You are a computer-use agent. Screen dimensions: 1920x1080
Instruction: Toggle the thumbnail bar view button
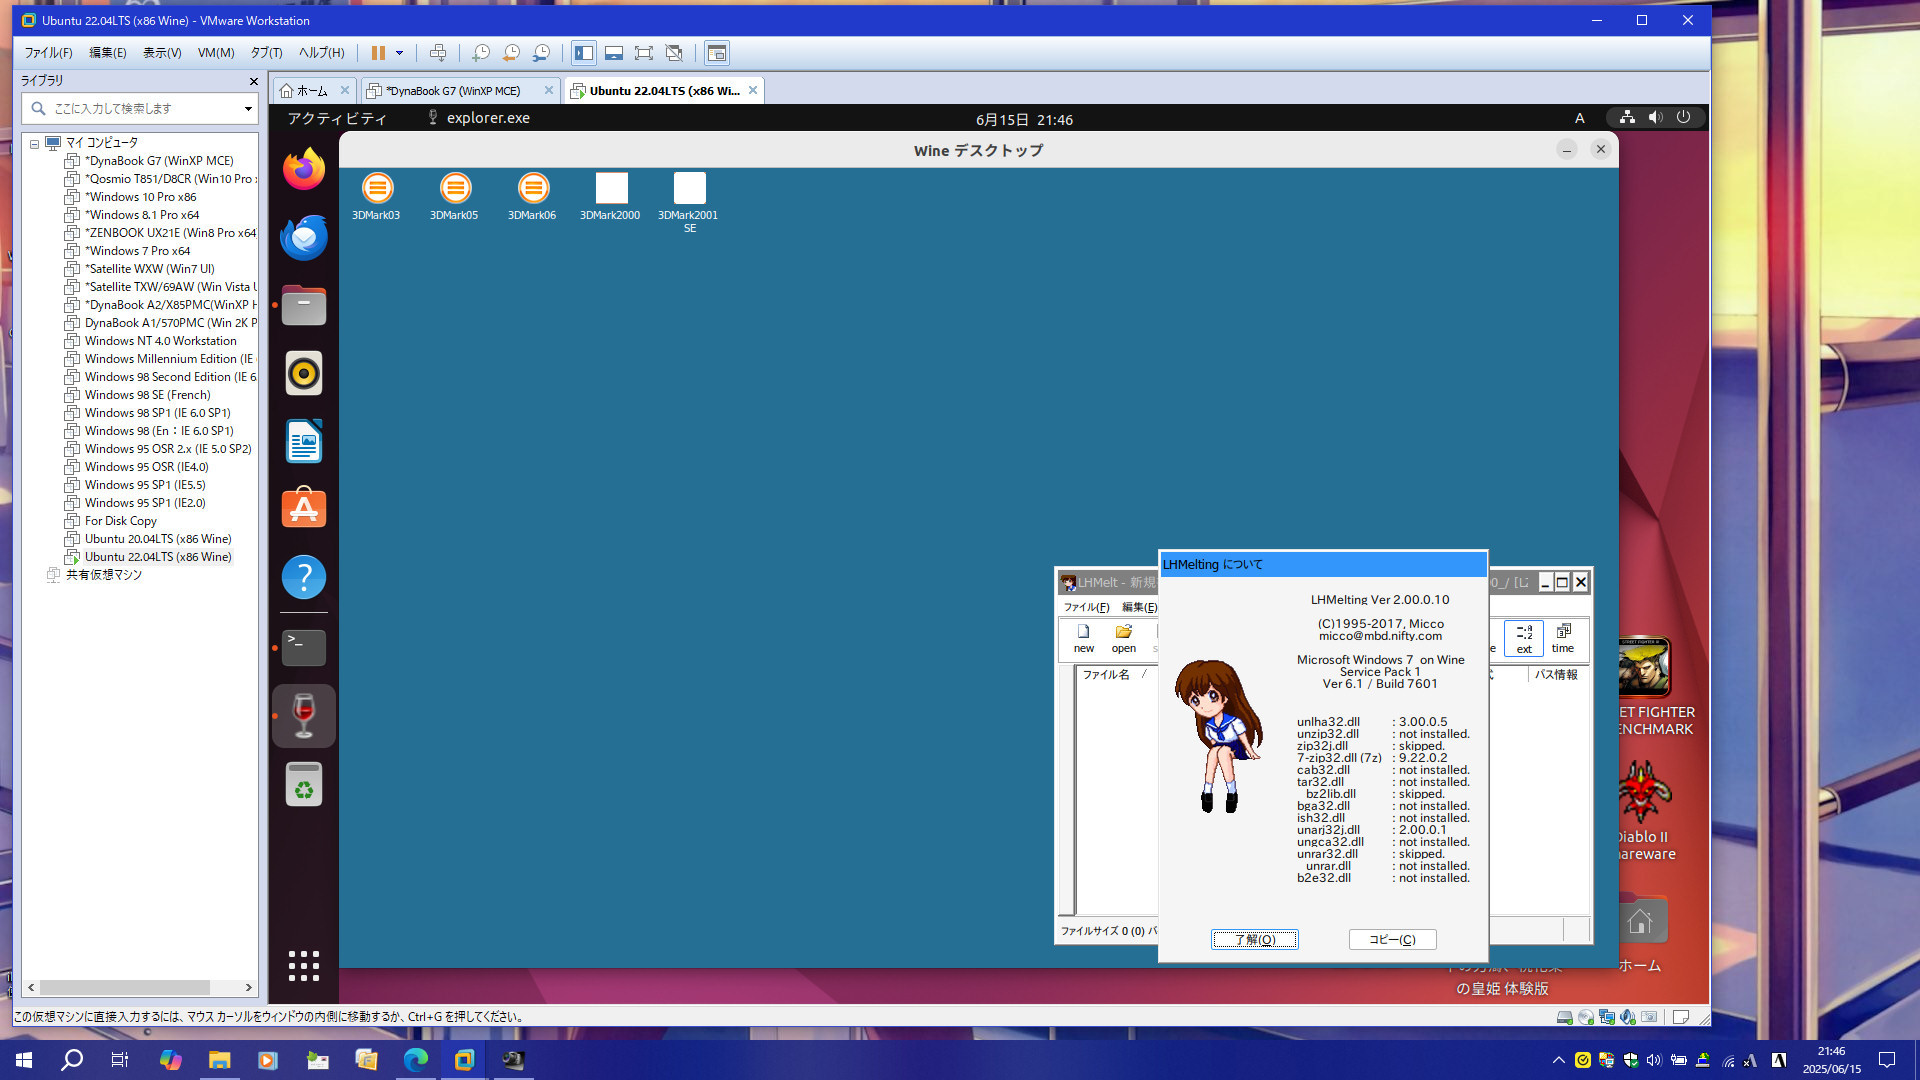[x=614, y=53]
